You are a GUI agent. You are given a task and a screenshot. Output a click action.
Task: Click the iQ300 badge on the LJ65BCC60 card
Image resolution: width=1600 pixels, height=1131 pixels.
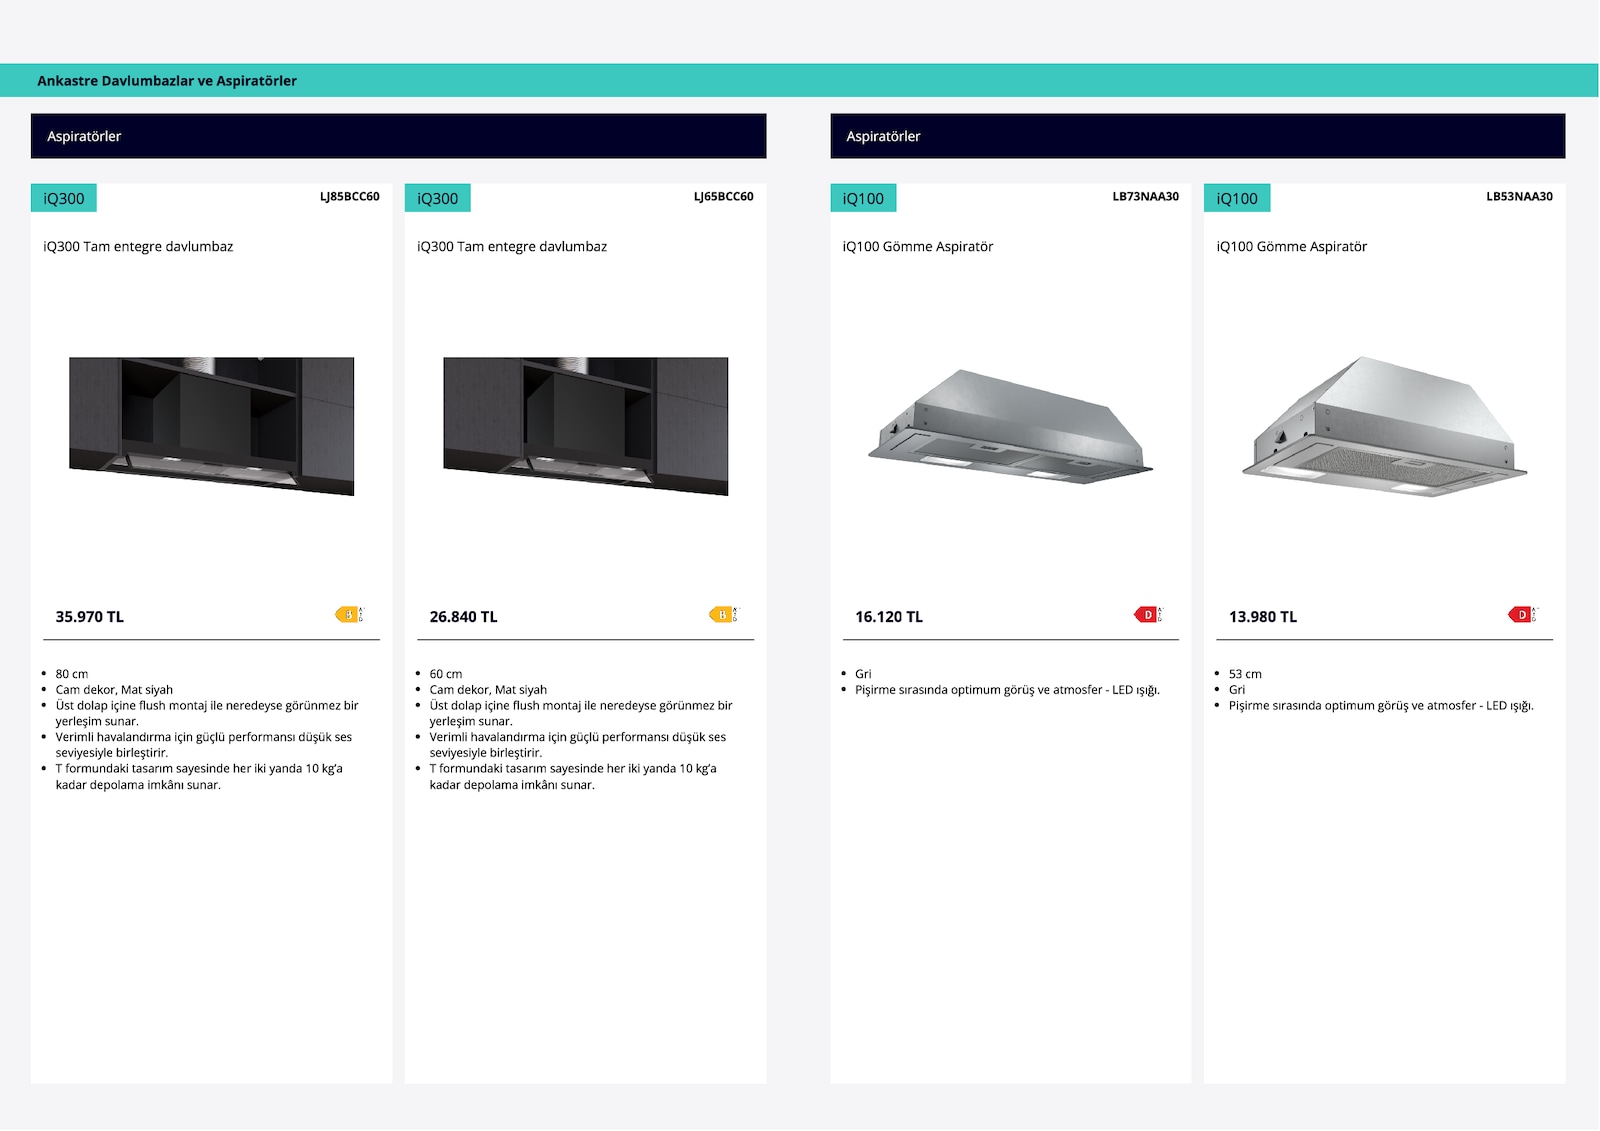click(437, 198)
